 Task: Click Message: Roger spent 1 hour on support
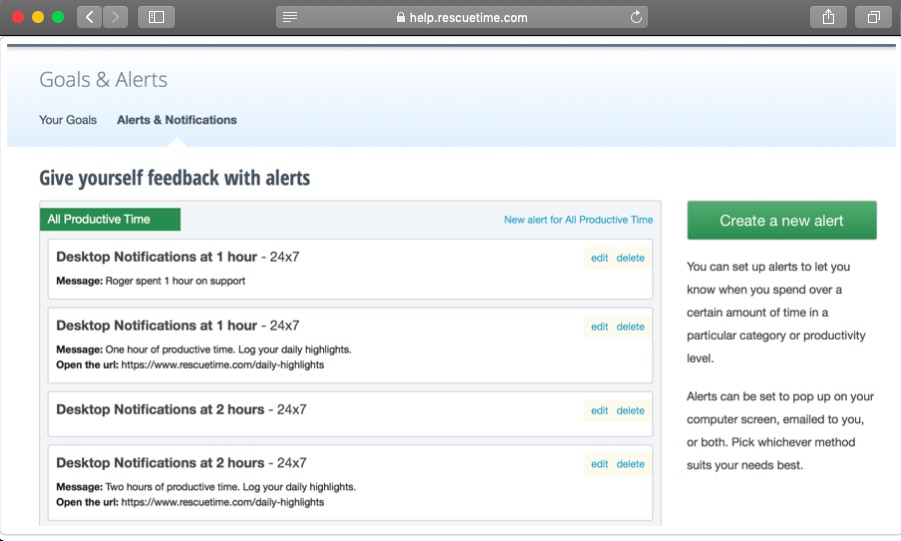pyautogui.click(x=151, y=281)
